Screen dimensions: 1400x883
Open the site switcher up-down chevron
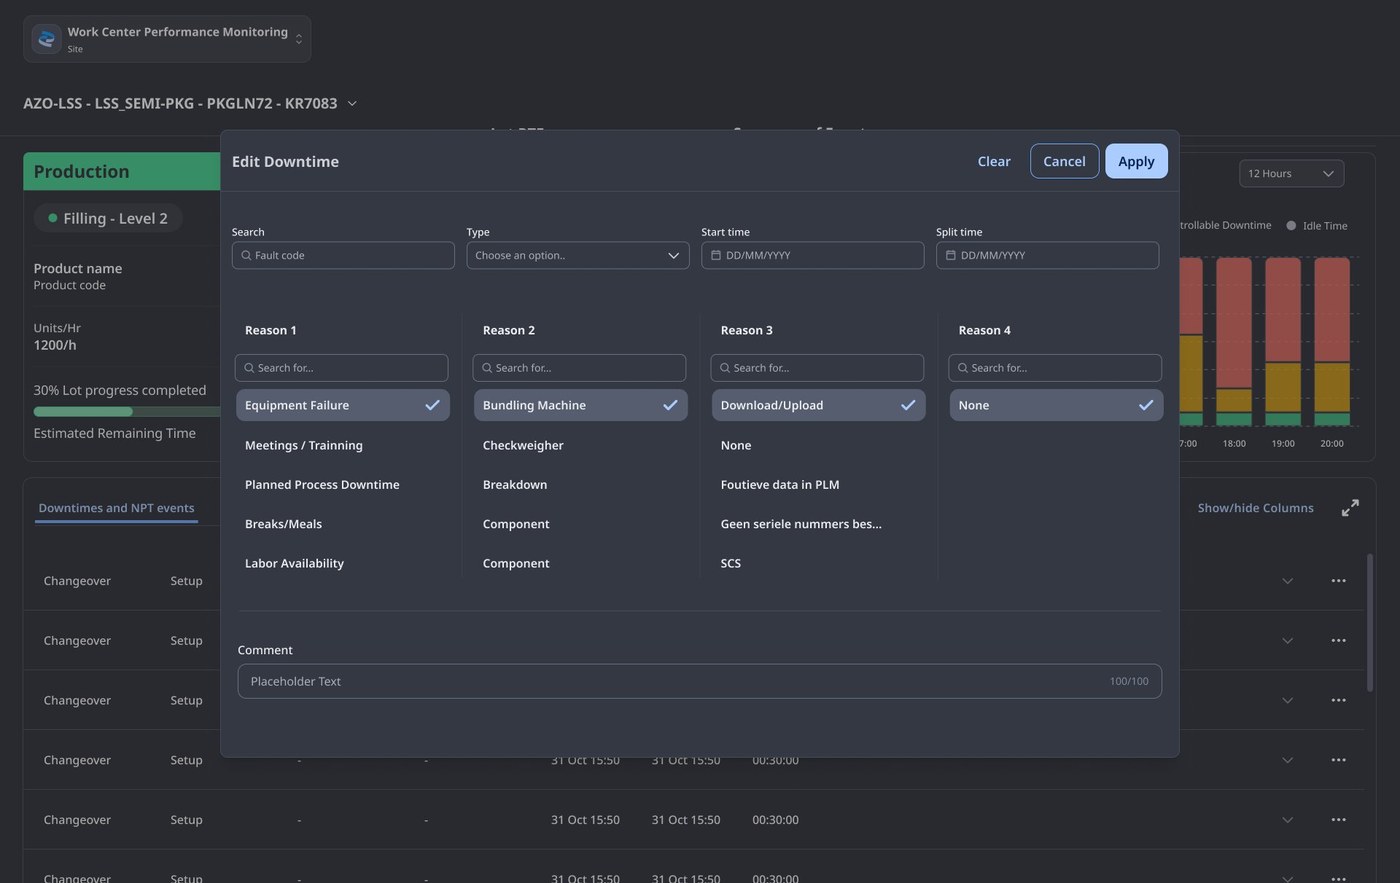298,39
